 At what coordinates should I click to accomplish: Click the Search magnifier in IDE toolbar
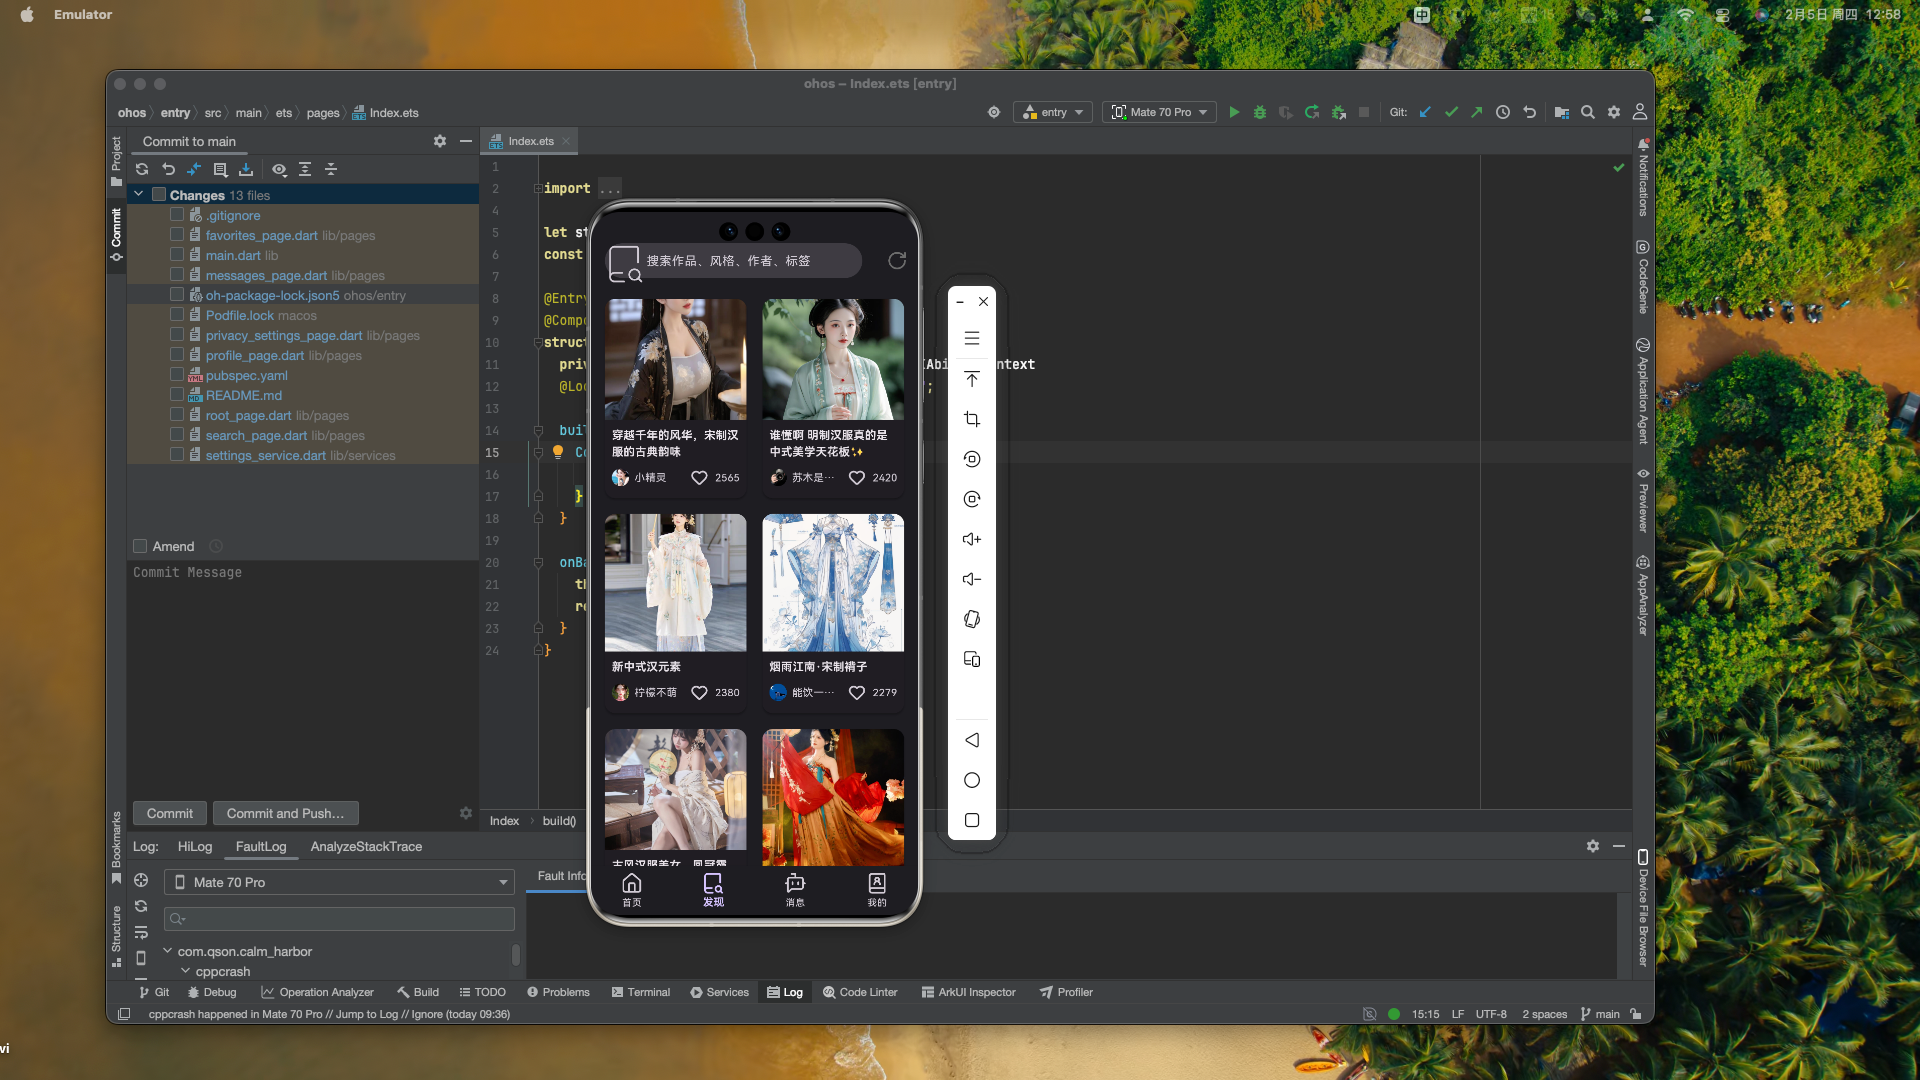[1587, 112]
